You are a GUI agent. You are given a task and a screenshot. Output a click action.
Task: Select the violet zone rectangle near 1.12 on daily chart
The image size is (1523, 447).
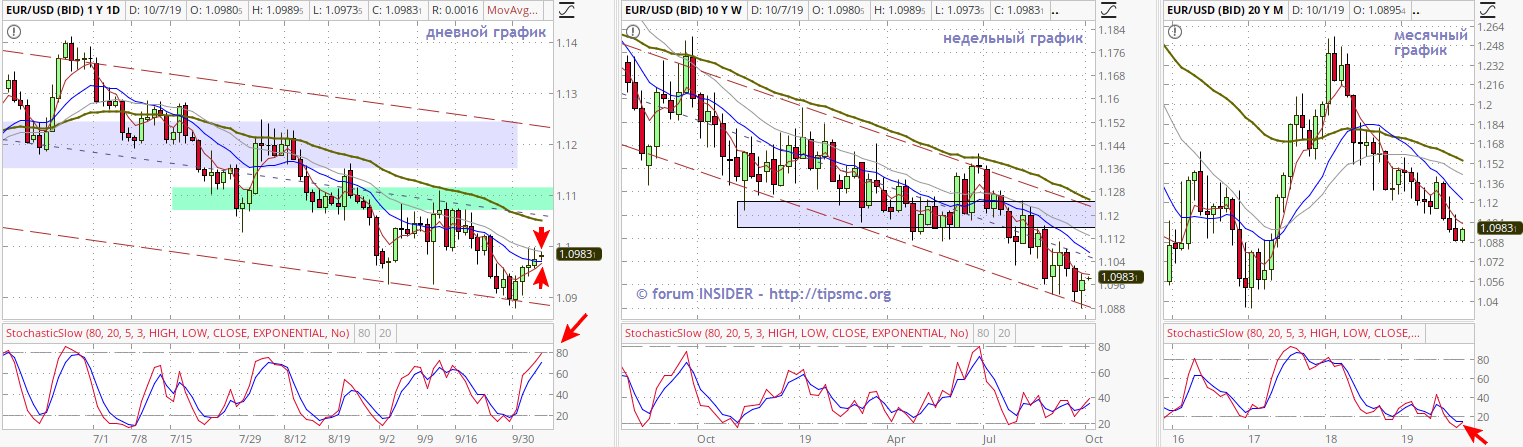(260, 145)
